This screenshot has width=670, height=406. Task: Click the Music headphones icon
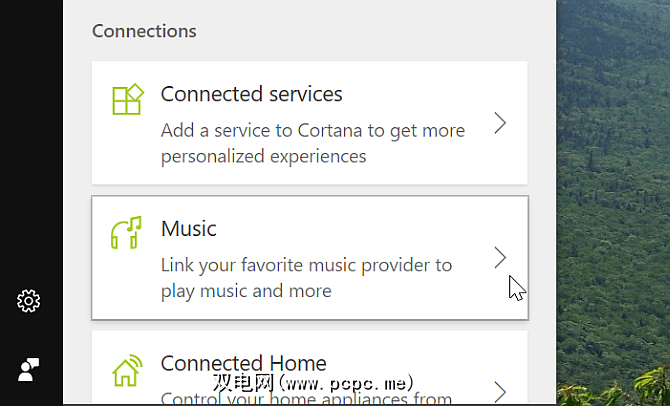(x=127, y=233)
